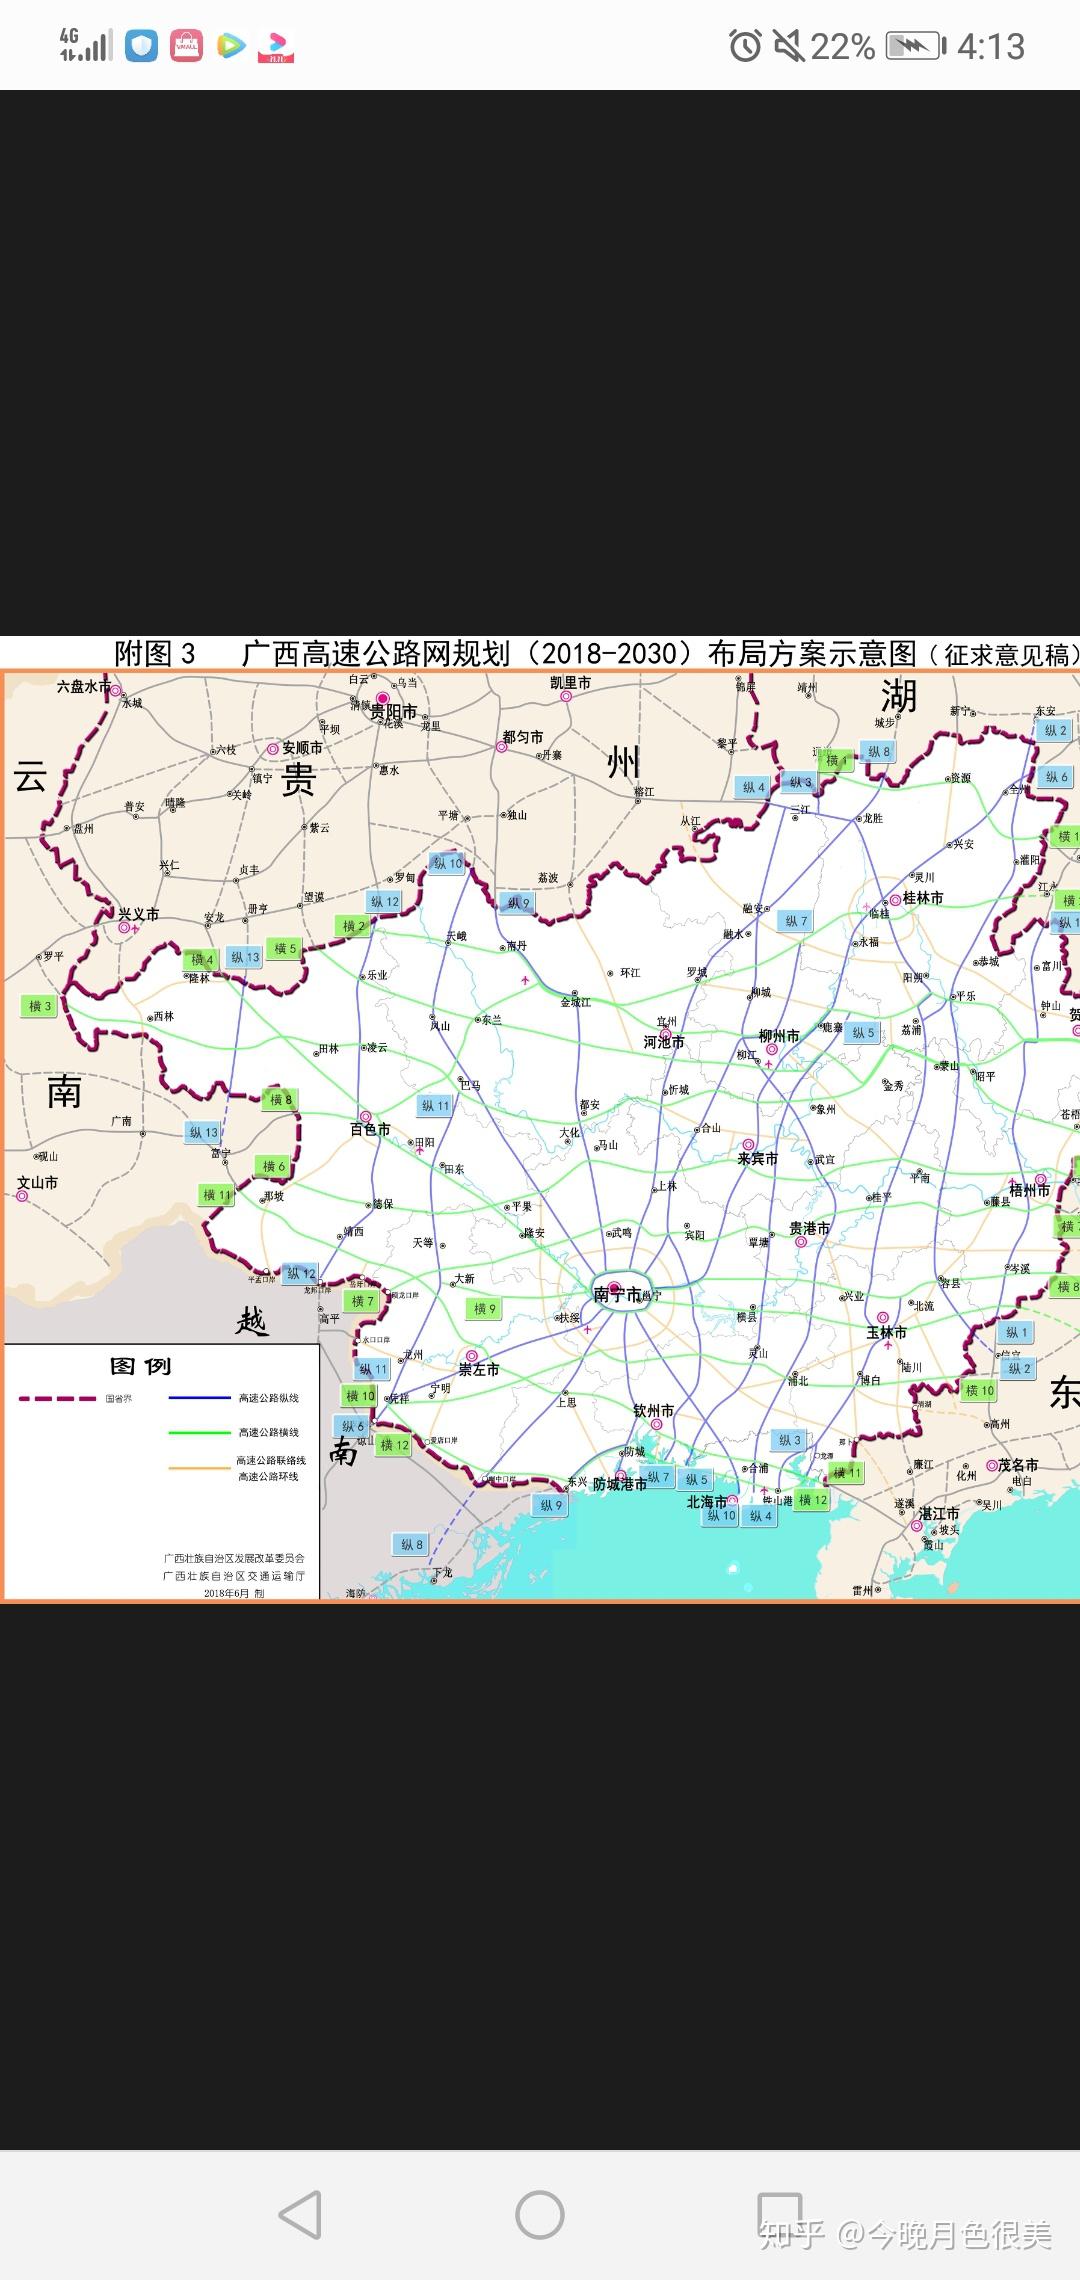Screen dimensions: 1080x2280
Task: Tap the muted sound status icon
Action: [x=788, y=46]
